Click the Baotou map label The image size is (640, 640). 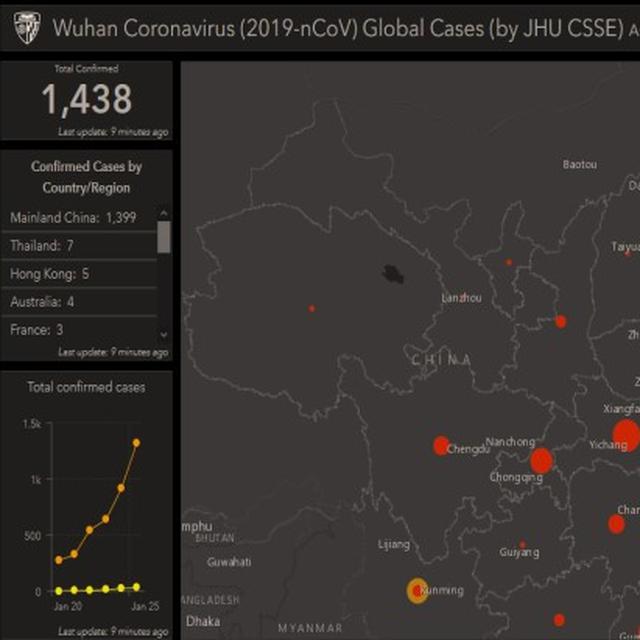pos(580,164)
